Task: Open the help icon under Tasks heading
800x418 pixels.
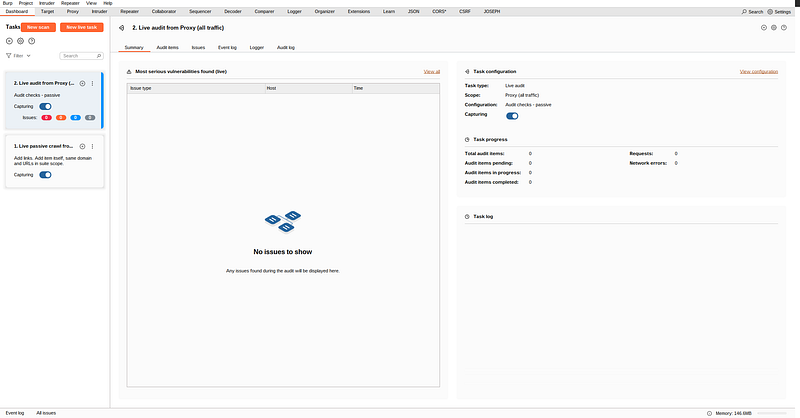Action: [x=32, y=41]
